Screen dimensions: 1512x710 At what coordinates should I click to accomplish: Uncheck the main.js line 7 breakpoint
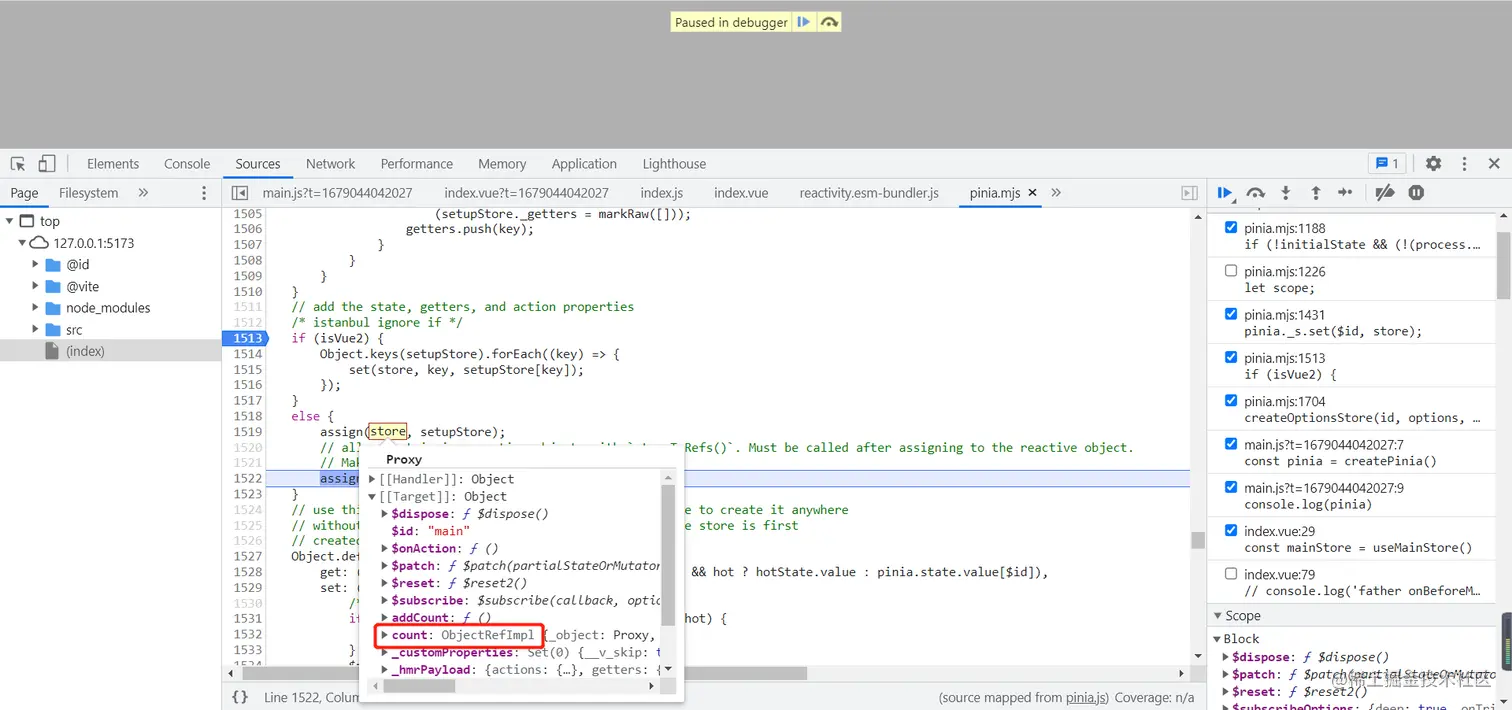(x=1231, y=444)
